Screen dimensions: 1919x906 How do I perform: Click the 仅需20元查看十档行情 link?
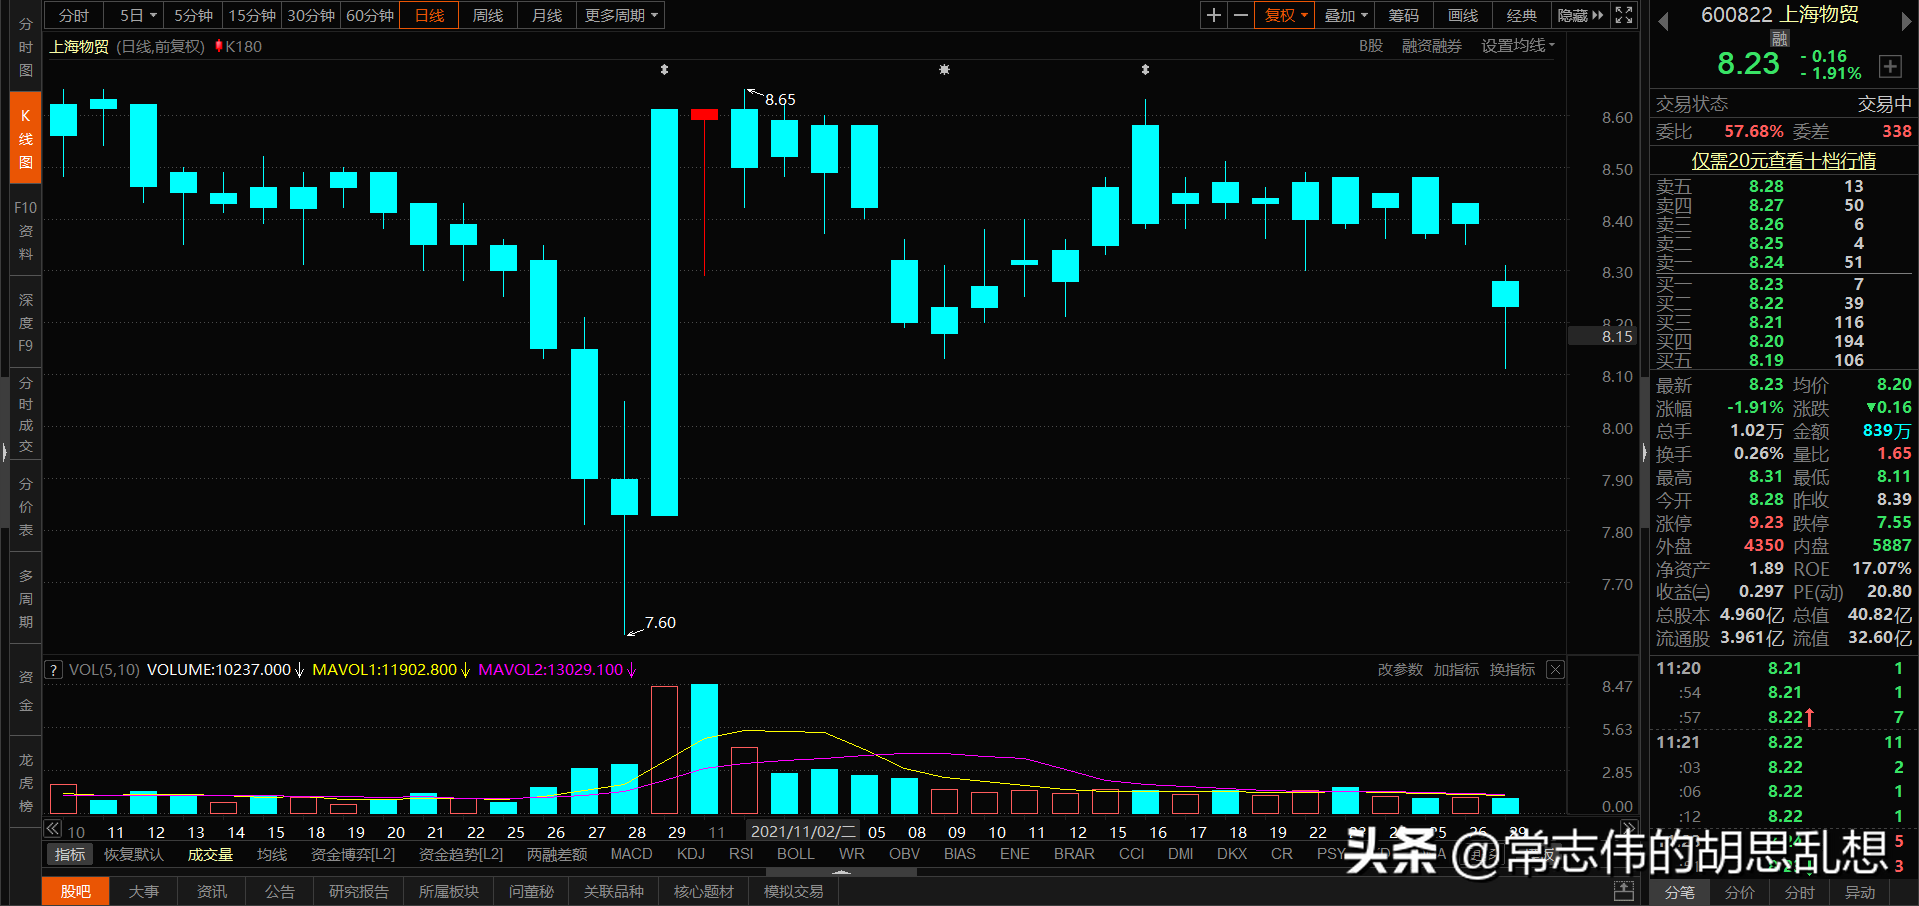pyautogui.click(x=1783, y=161)
